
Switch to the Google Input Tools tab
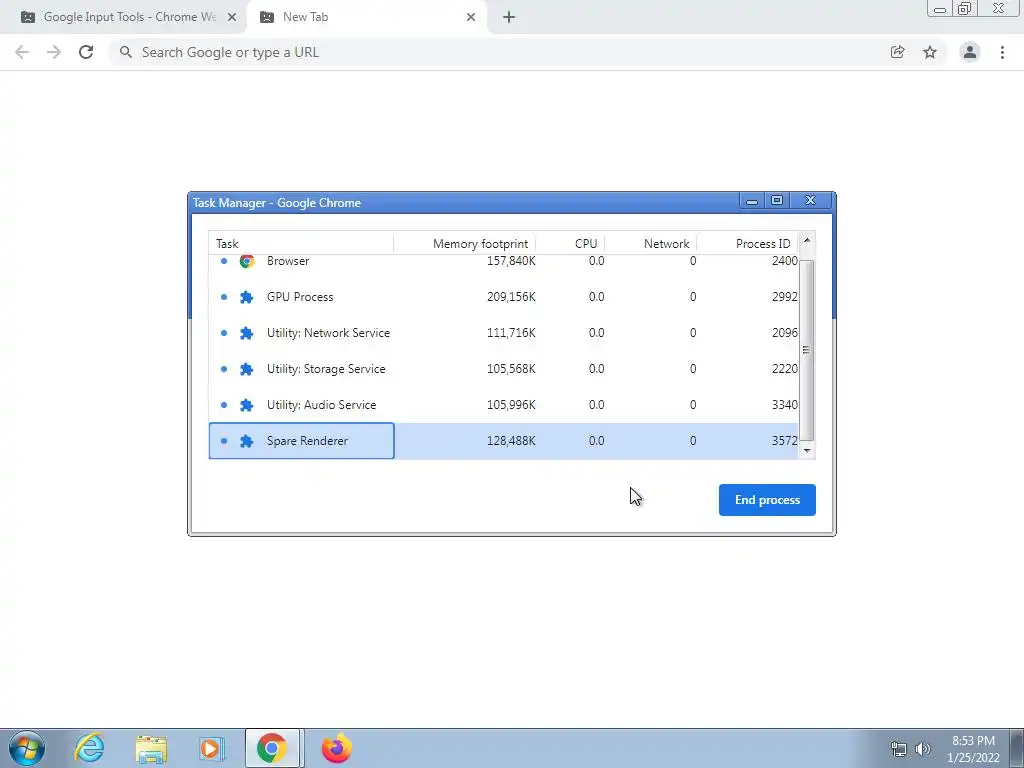pos(123,17)
